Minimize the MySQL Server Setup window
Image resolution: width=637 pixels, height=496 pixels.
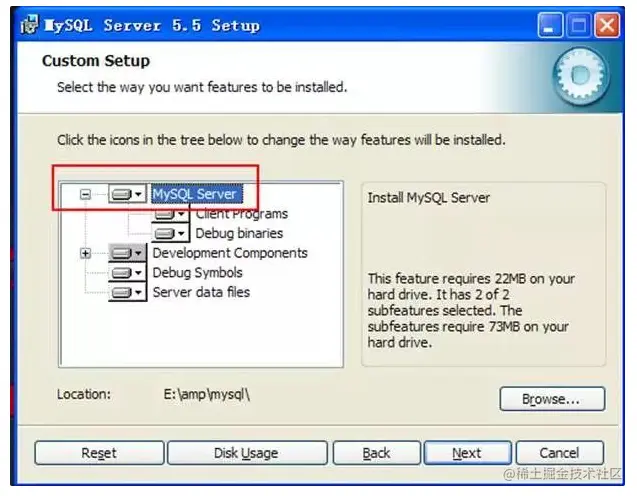point(550,25)
